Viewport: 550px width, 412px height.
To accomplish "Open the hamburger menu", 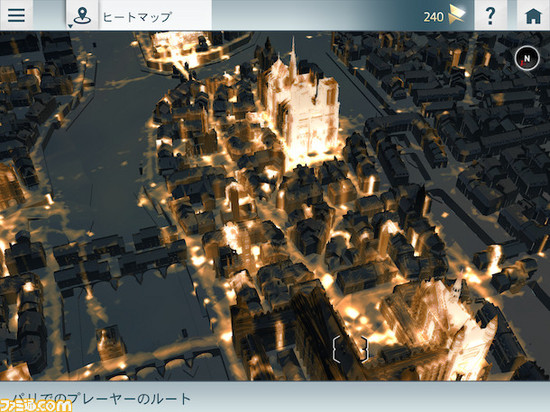I will [16, 15].
